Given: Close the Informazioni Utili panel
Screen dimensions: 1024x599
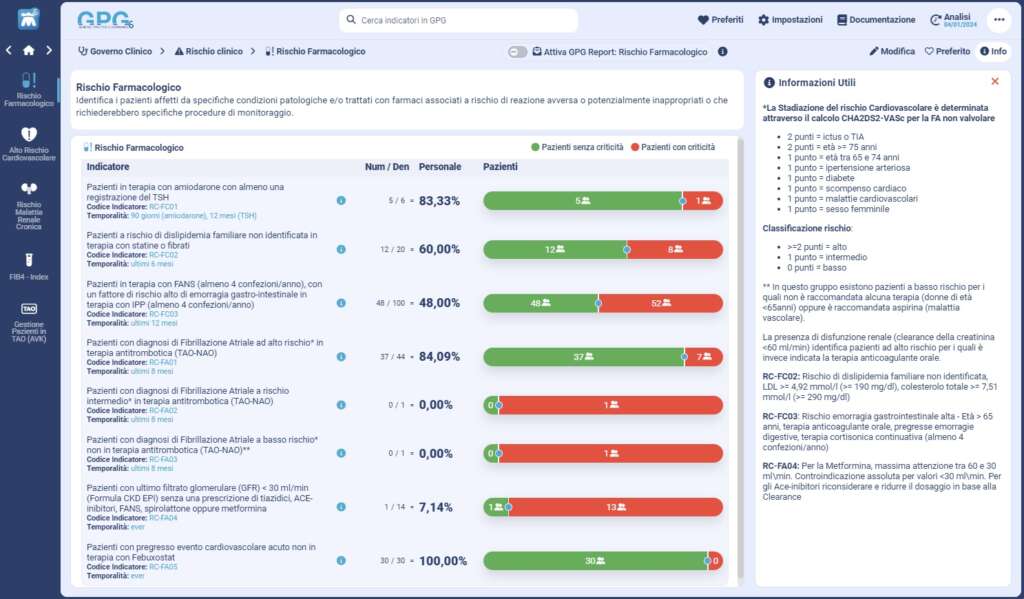Looking at the screenshot, I should pos(994,82).
